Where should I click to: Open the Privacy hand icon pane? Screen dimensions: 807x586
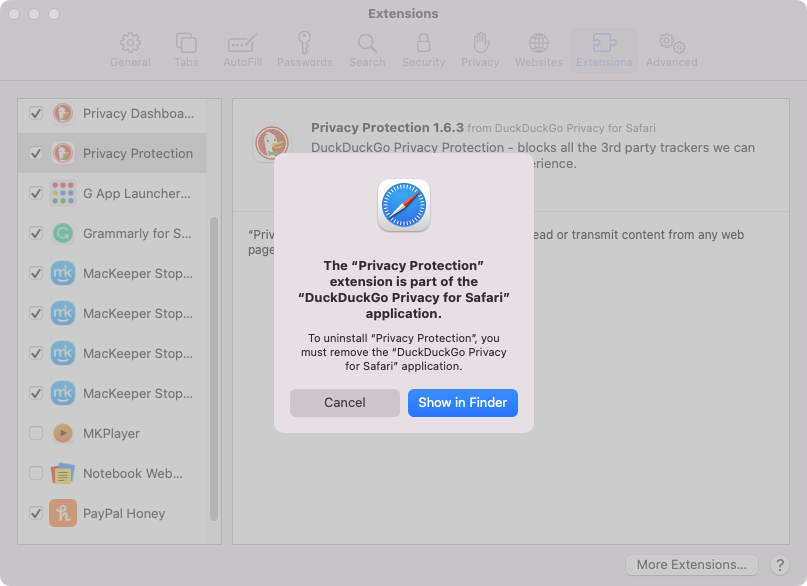click(480, 50)
